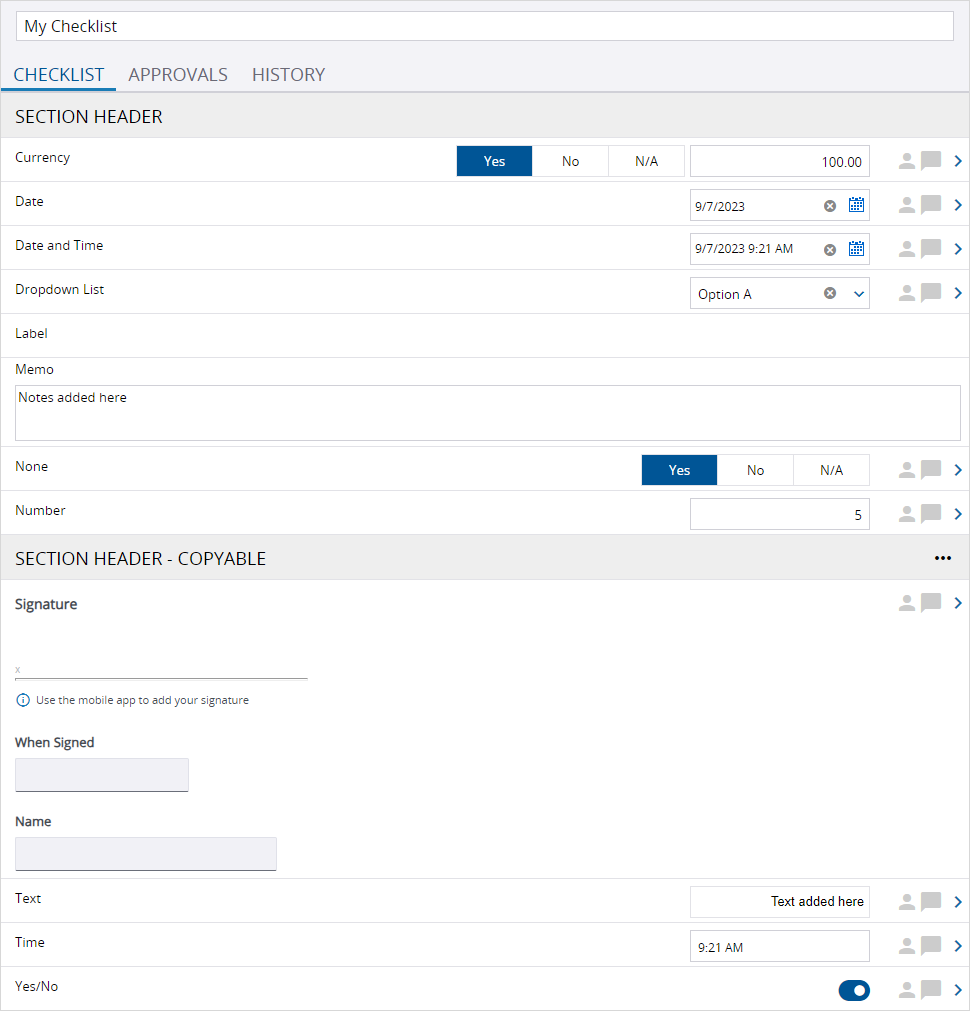Clear the Dropdown List selection
The height and width of the screenshot is (1011, 970).
tap(830, 294)
